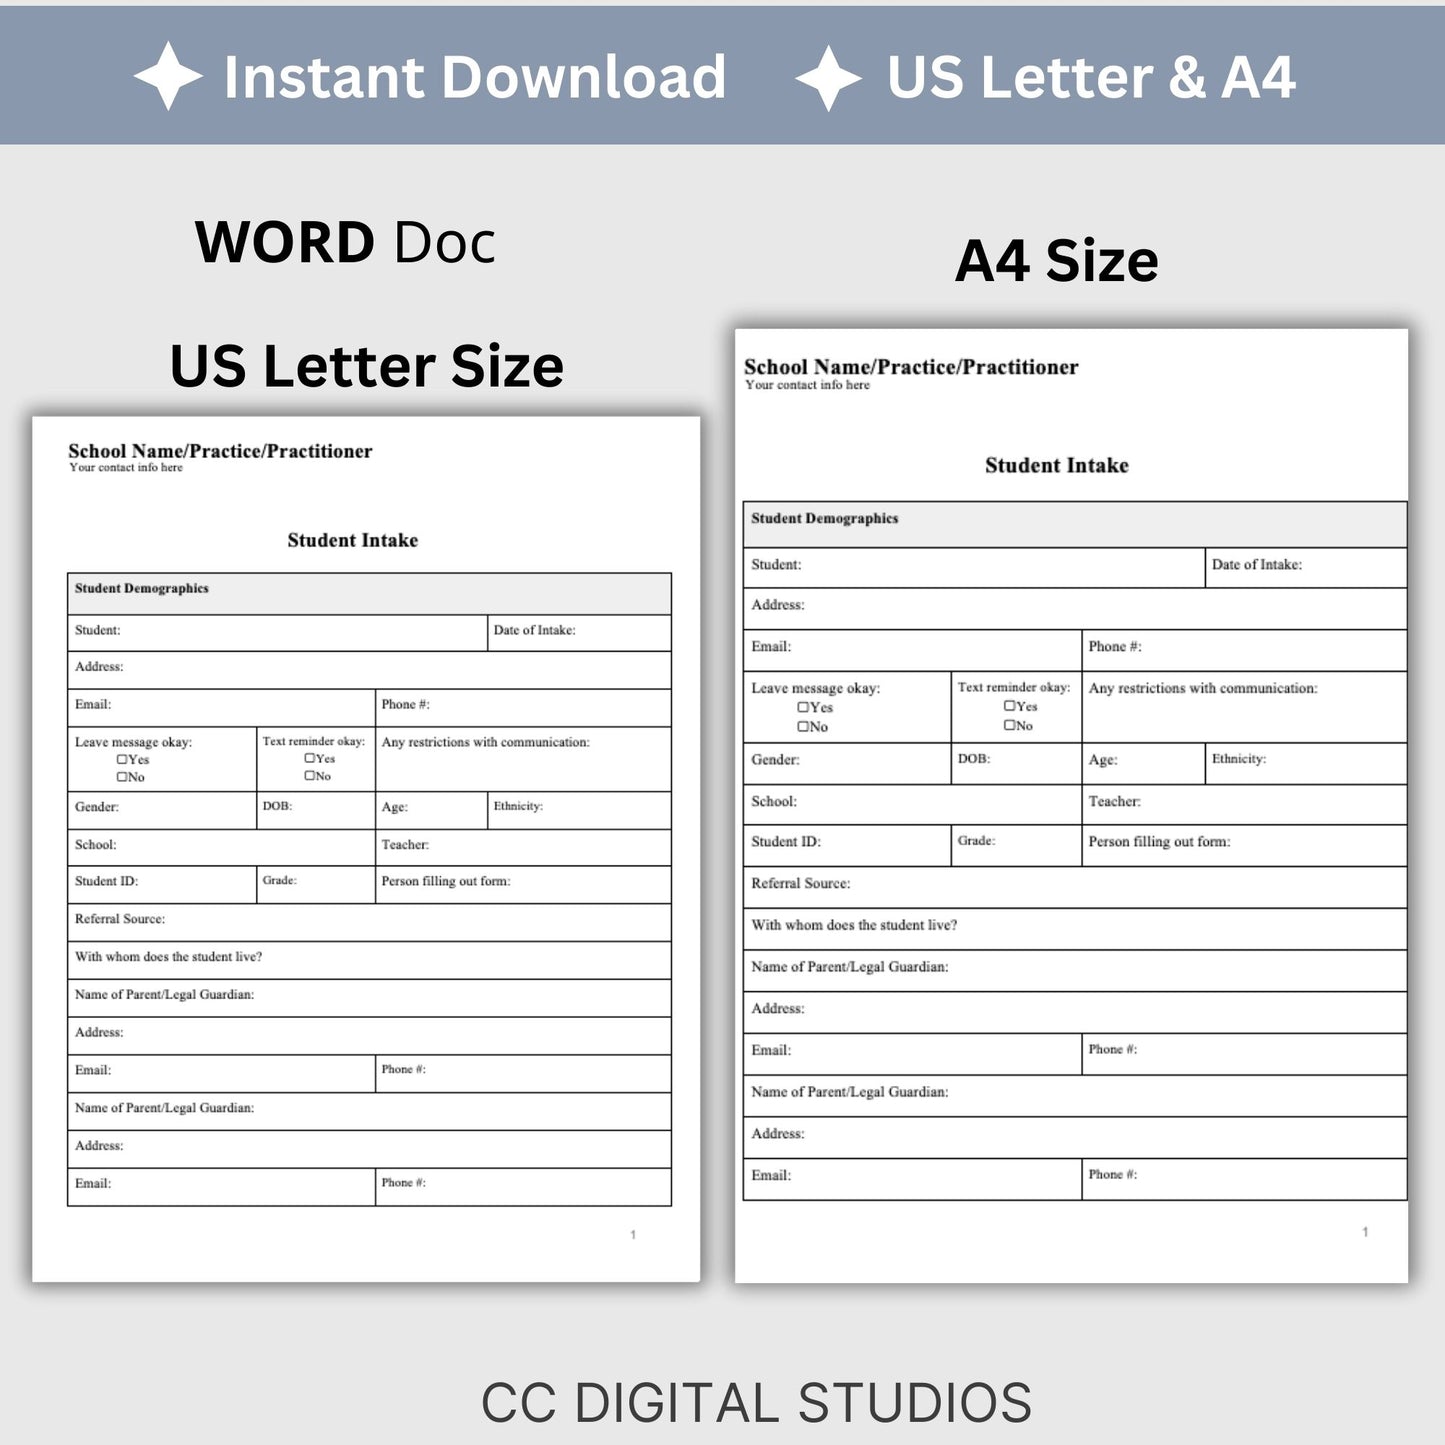Click Referral Source: row on the US Letter page
This screenshot has height=1445, width=1445.
[369, 923]
